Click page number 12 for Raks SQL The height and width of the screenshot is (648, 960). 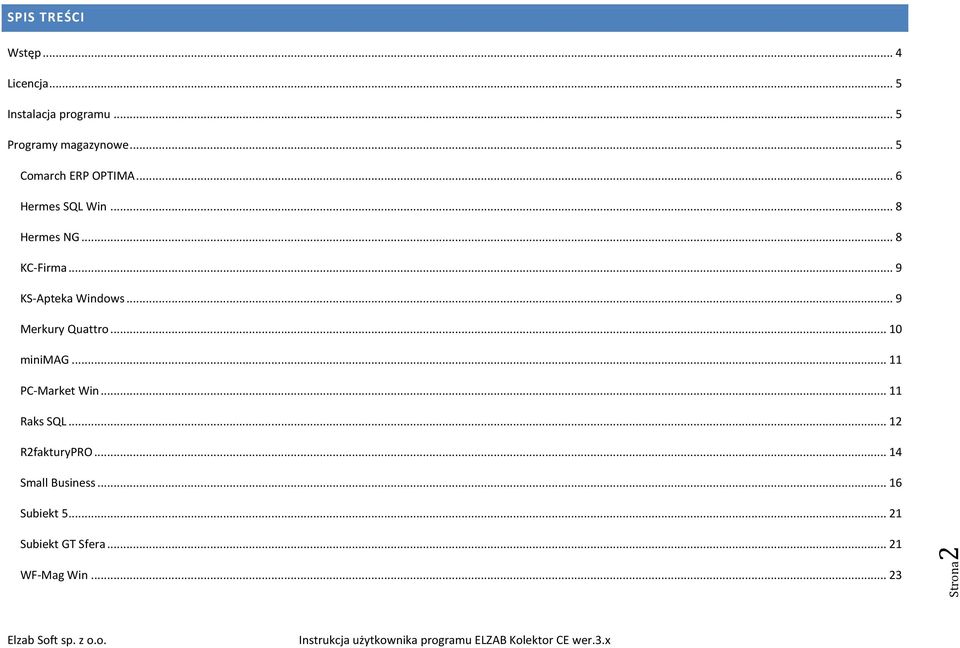[895, 421]
